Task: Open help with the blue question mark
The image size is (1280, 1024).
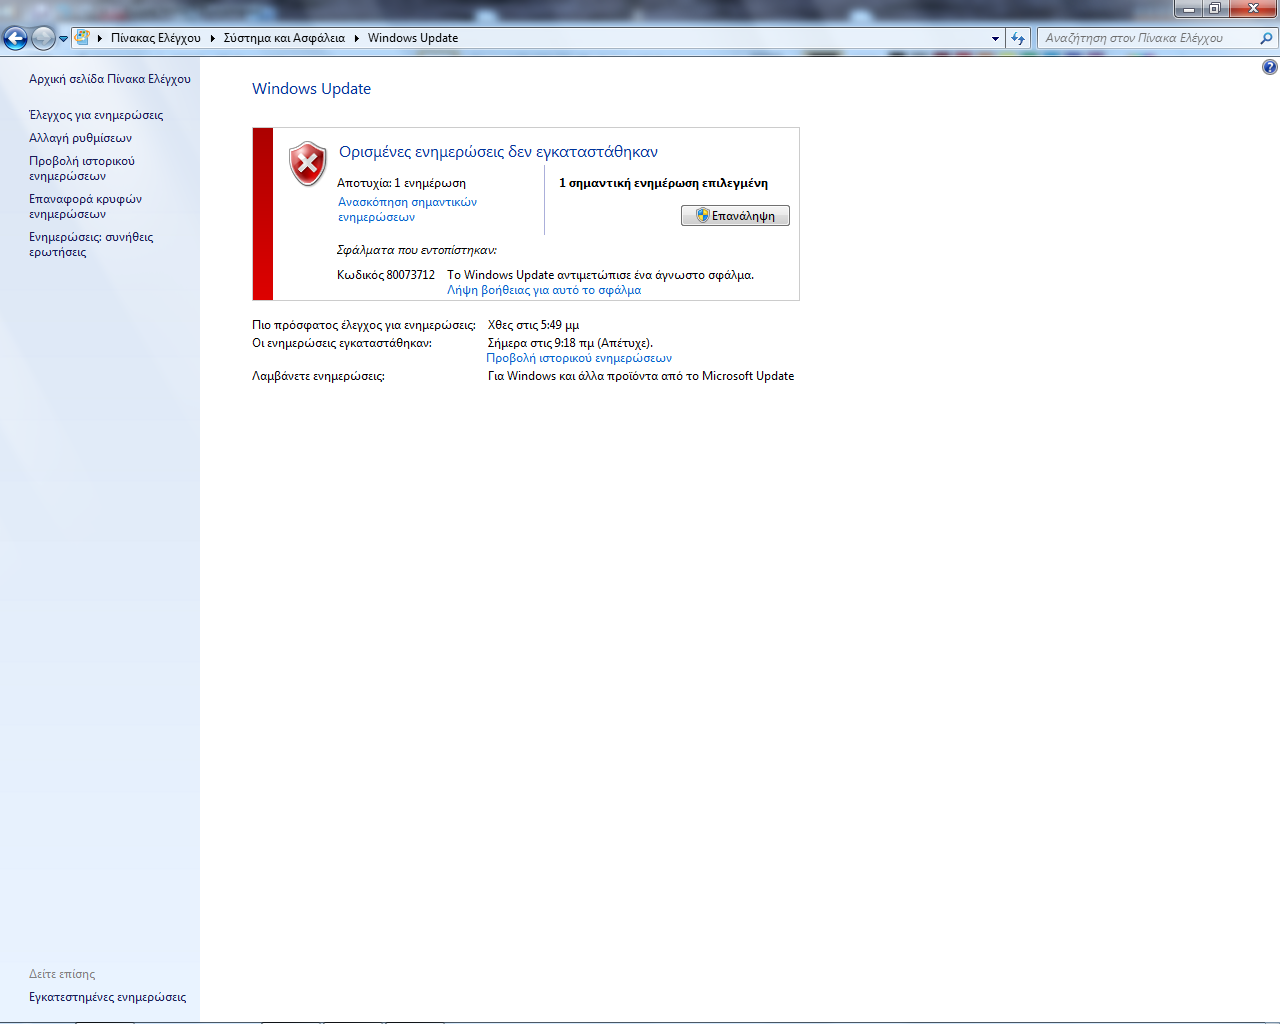Action: coord(1269,67)
